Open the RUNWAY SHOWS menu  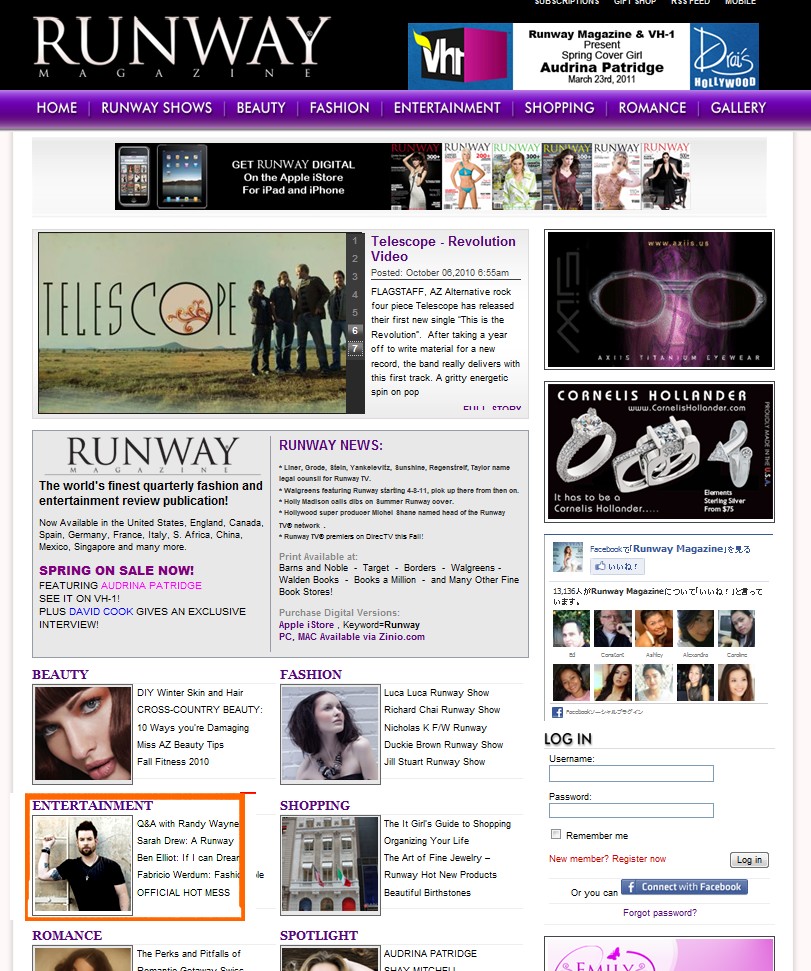[x=157, y=108]
